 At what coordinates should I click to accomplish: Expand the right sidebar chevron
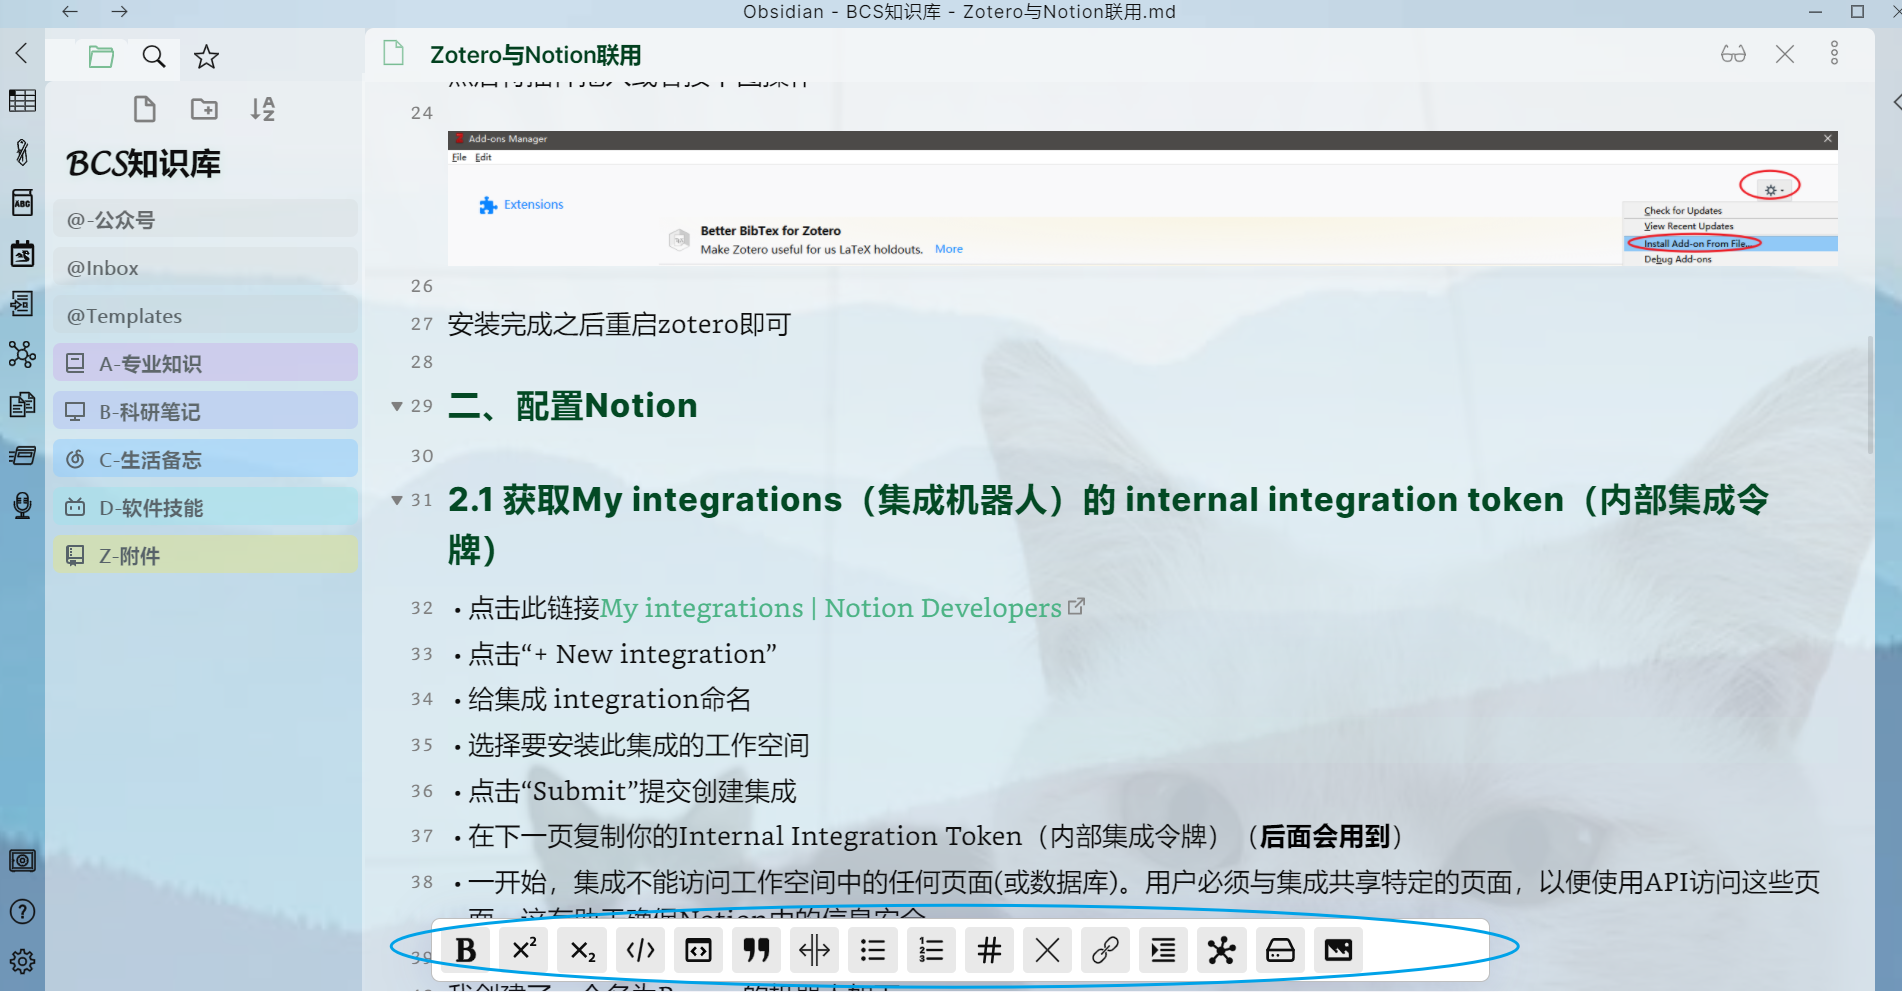pos(1896,102)
